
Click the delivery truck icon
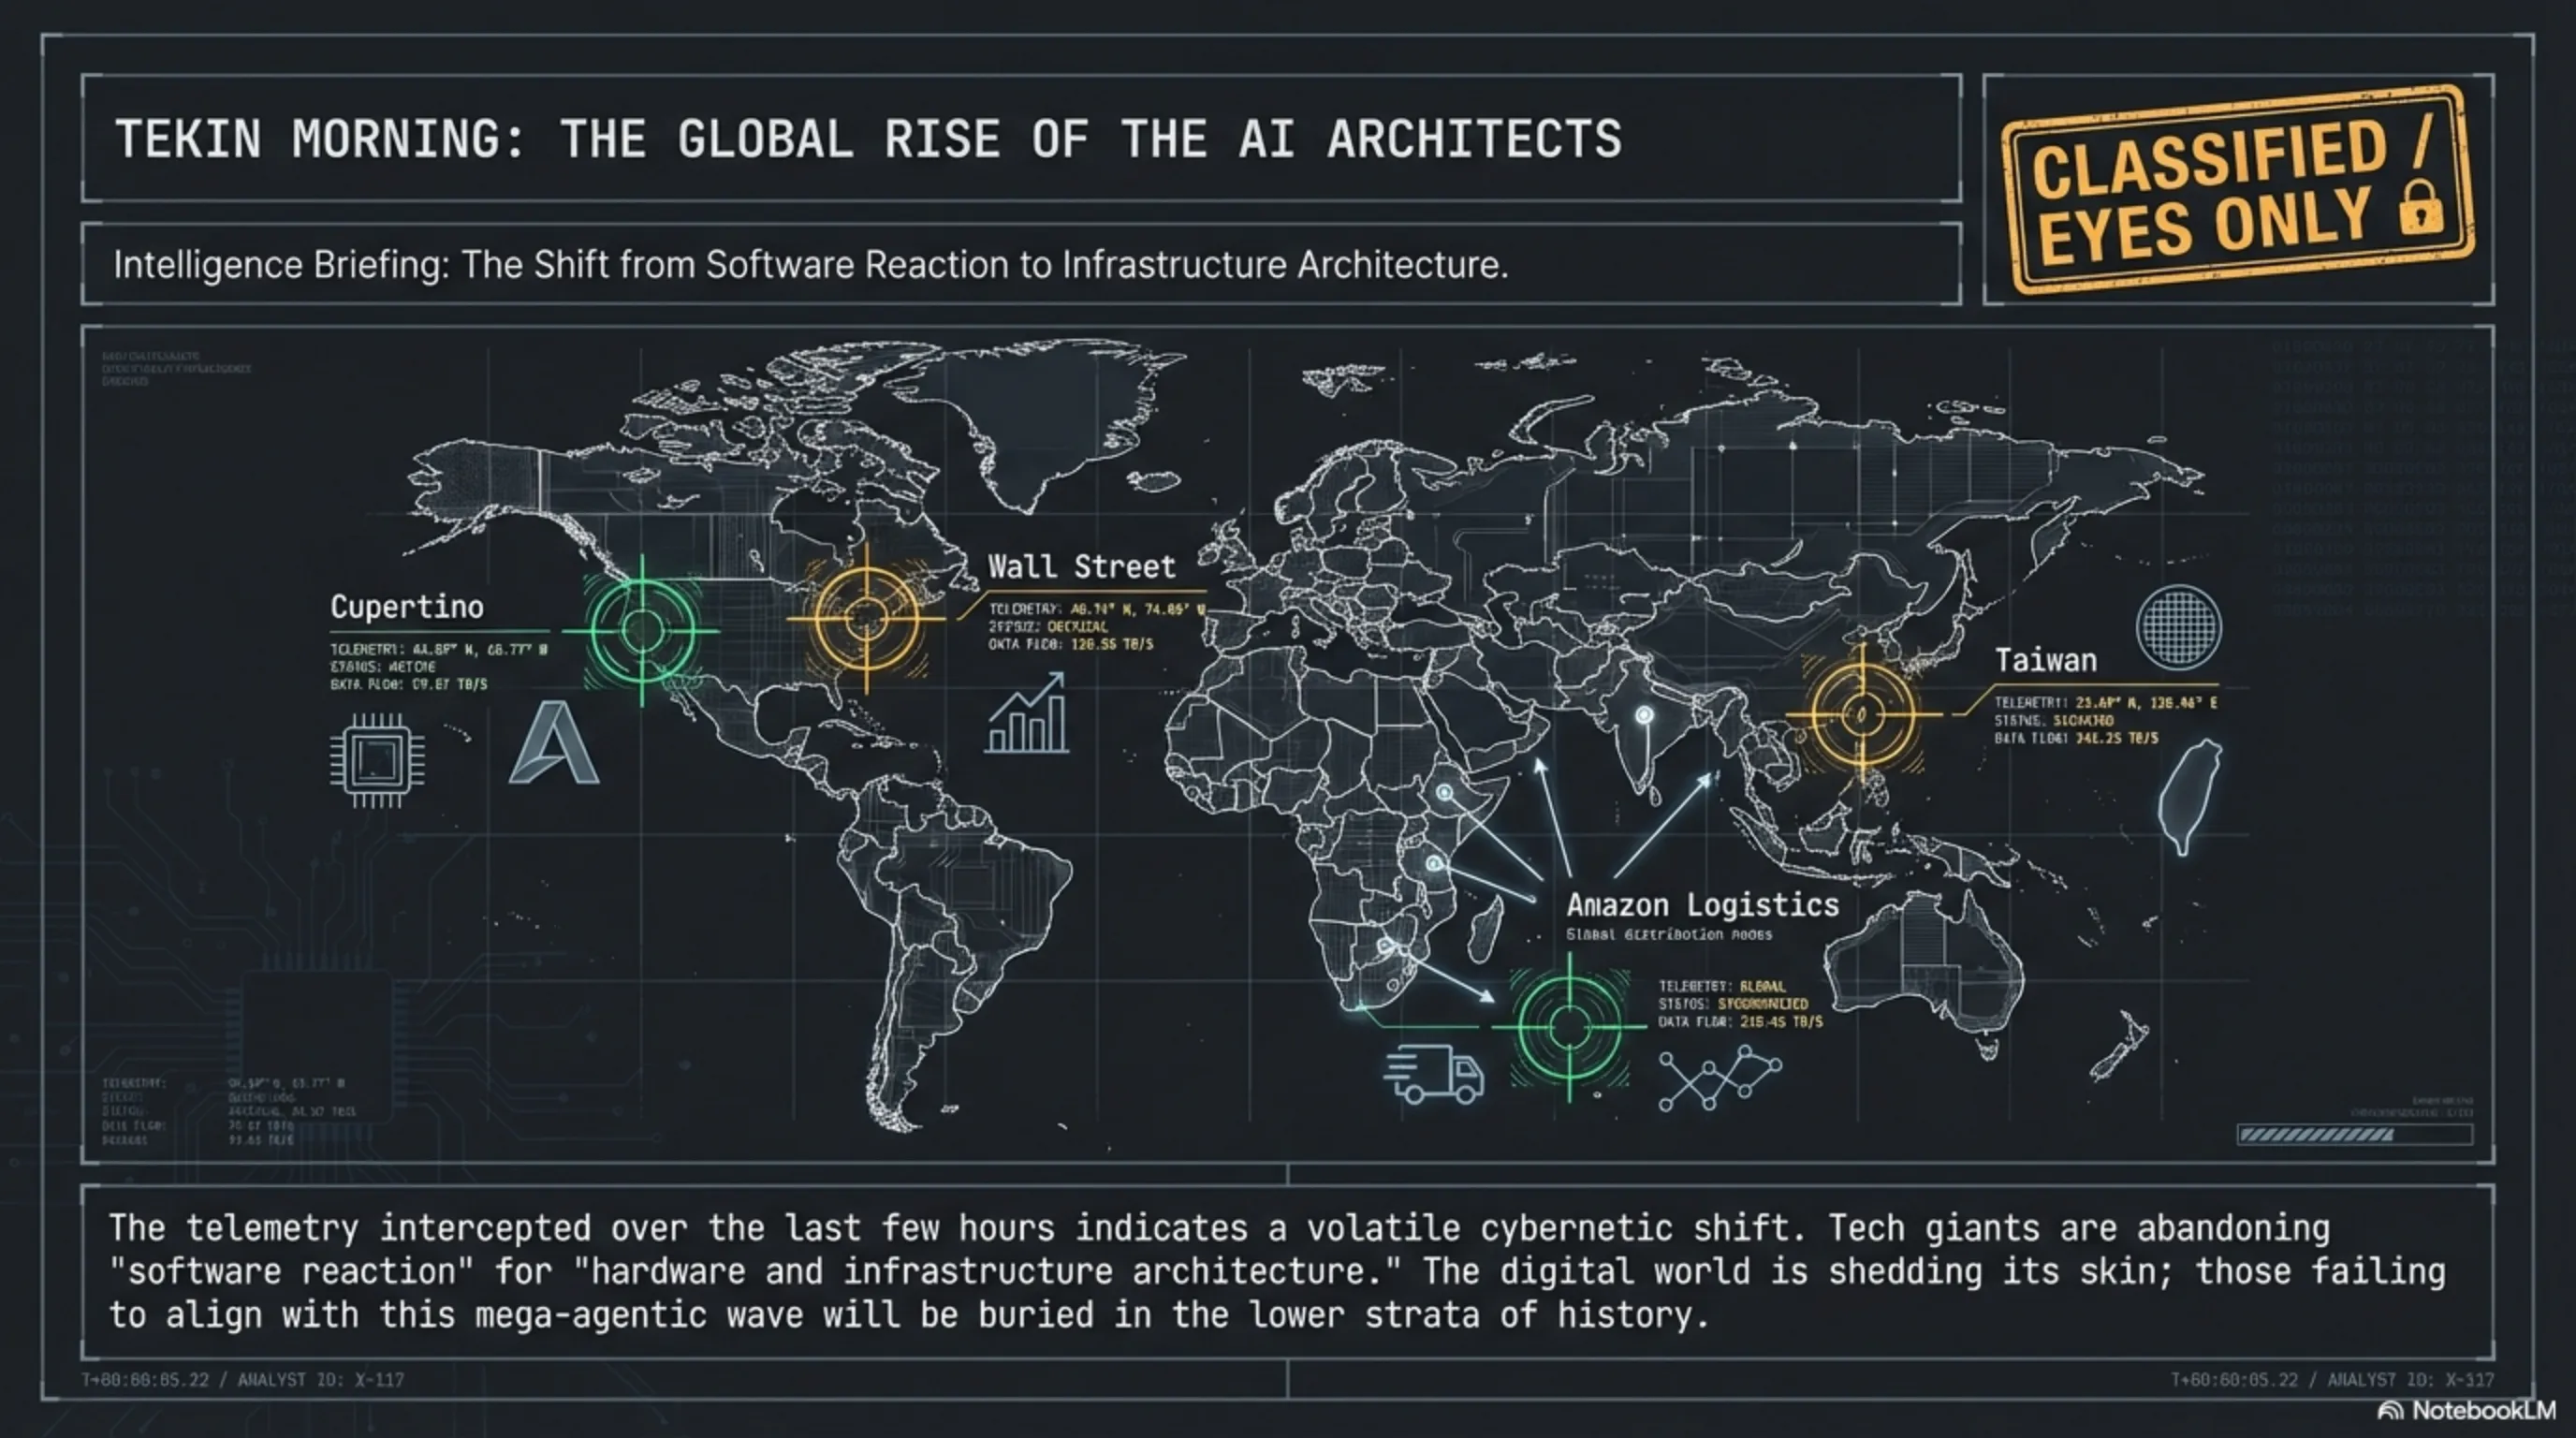click(x=1433, y=1074)
